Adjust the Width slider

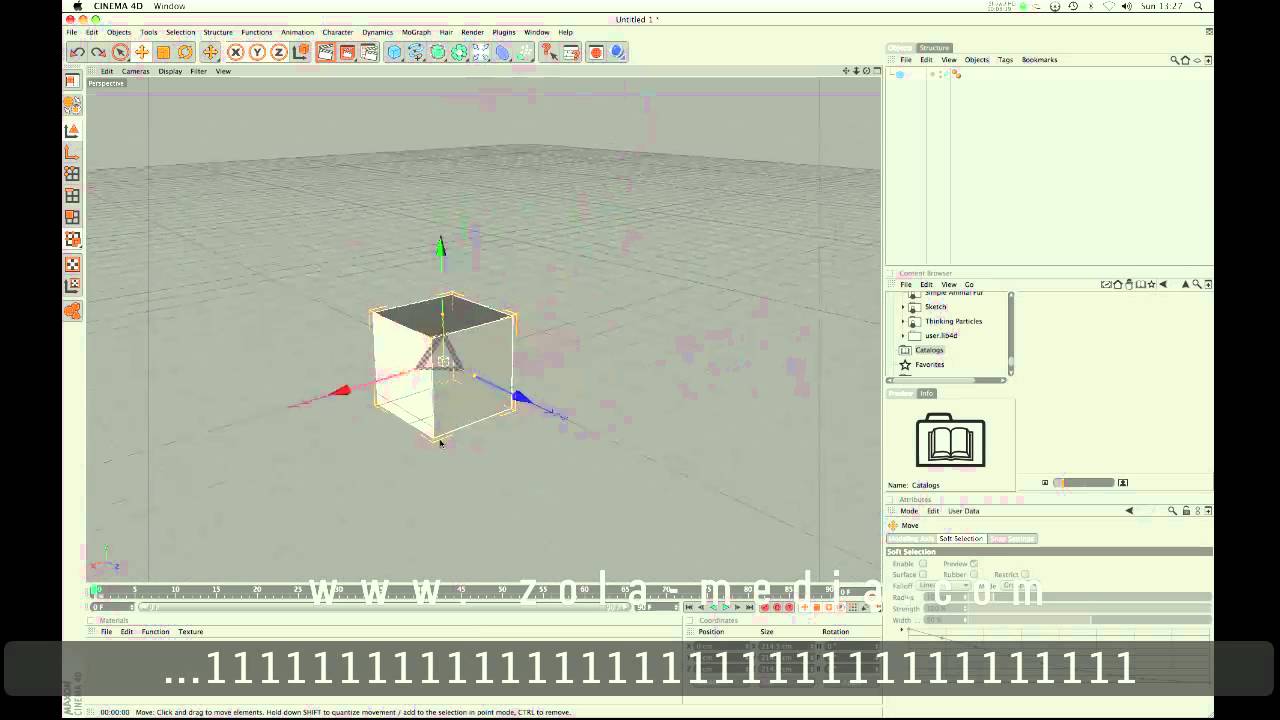pyautogui.click(x=1089, y=620)
